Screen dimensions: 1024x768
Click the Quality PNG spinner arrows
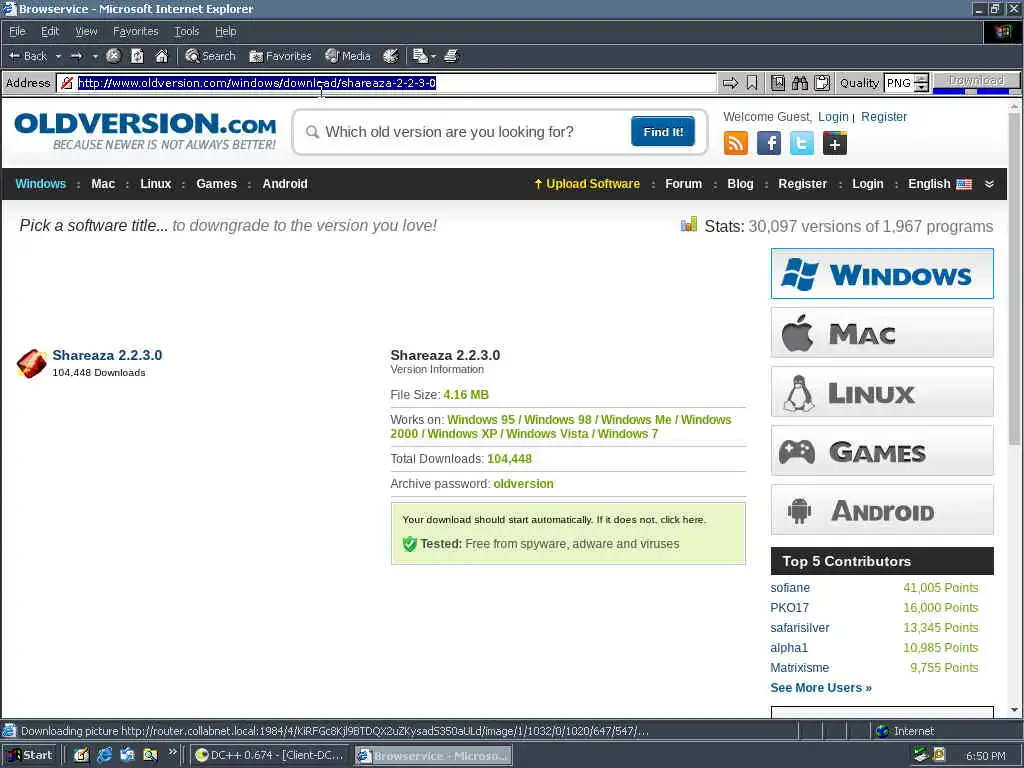coord(921,83)
